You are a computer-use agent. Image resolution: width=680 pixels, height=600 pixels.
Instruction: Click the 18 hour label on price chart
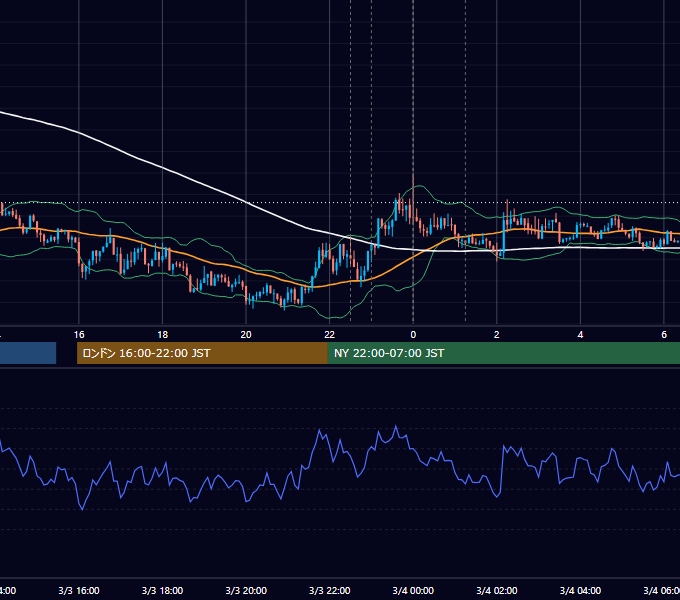pyautogui.click(x=163, y=335)
